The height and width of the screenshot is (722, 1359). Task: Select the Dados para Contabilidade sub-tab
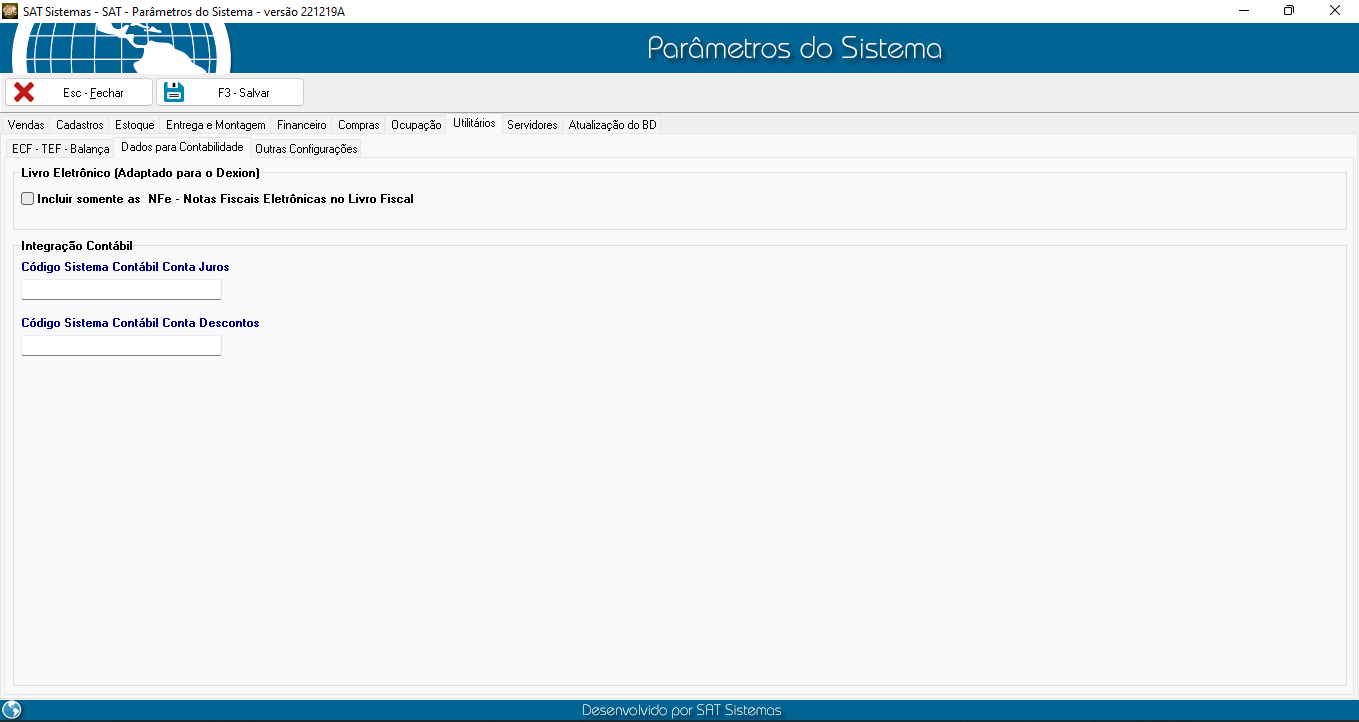click(182, 147)
